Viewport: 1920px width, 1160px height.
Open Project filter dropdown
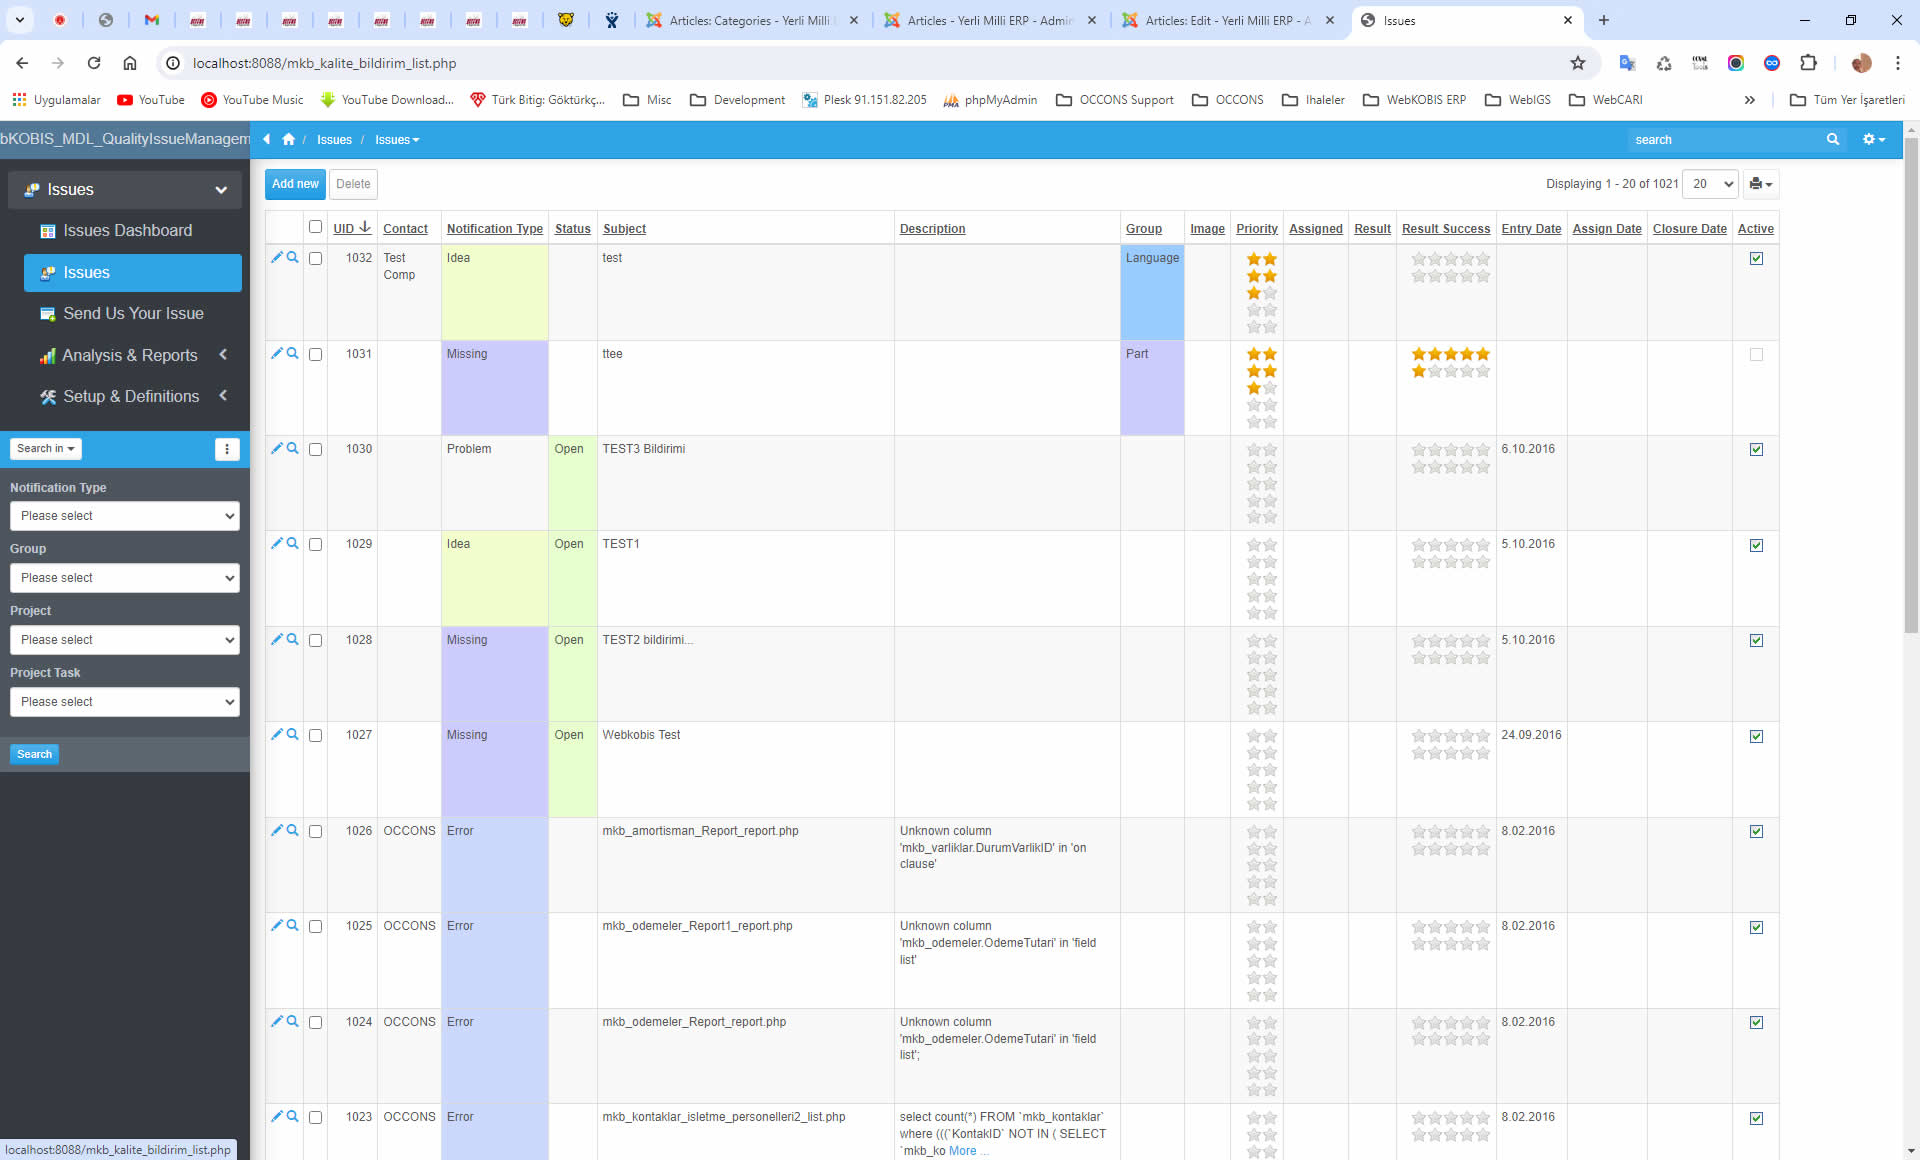pyautogui.click(x=125, y=640)
